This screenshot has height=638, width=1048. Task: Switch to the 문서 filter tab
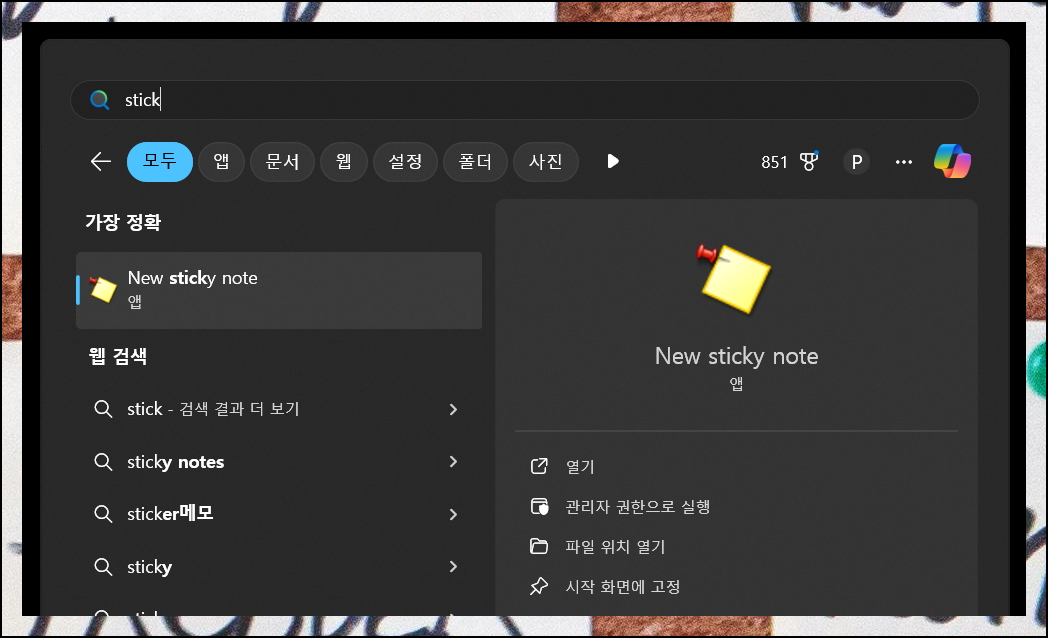(x=282, y=162)
